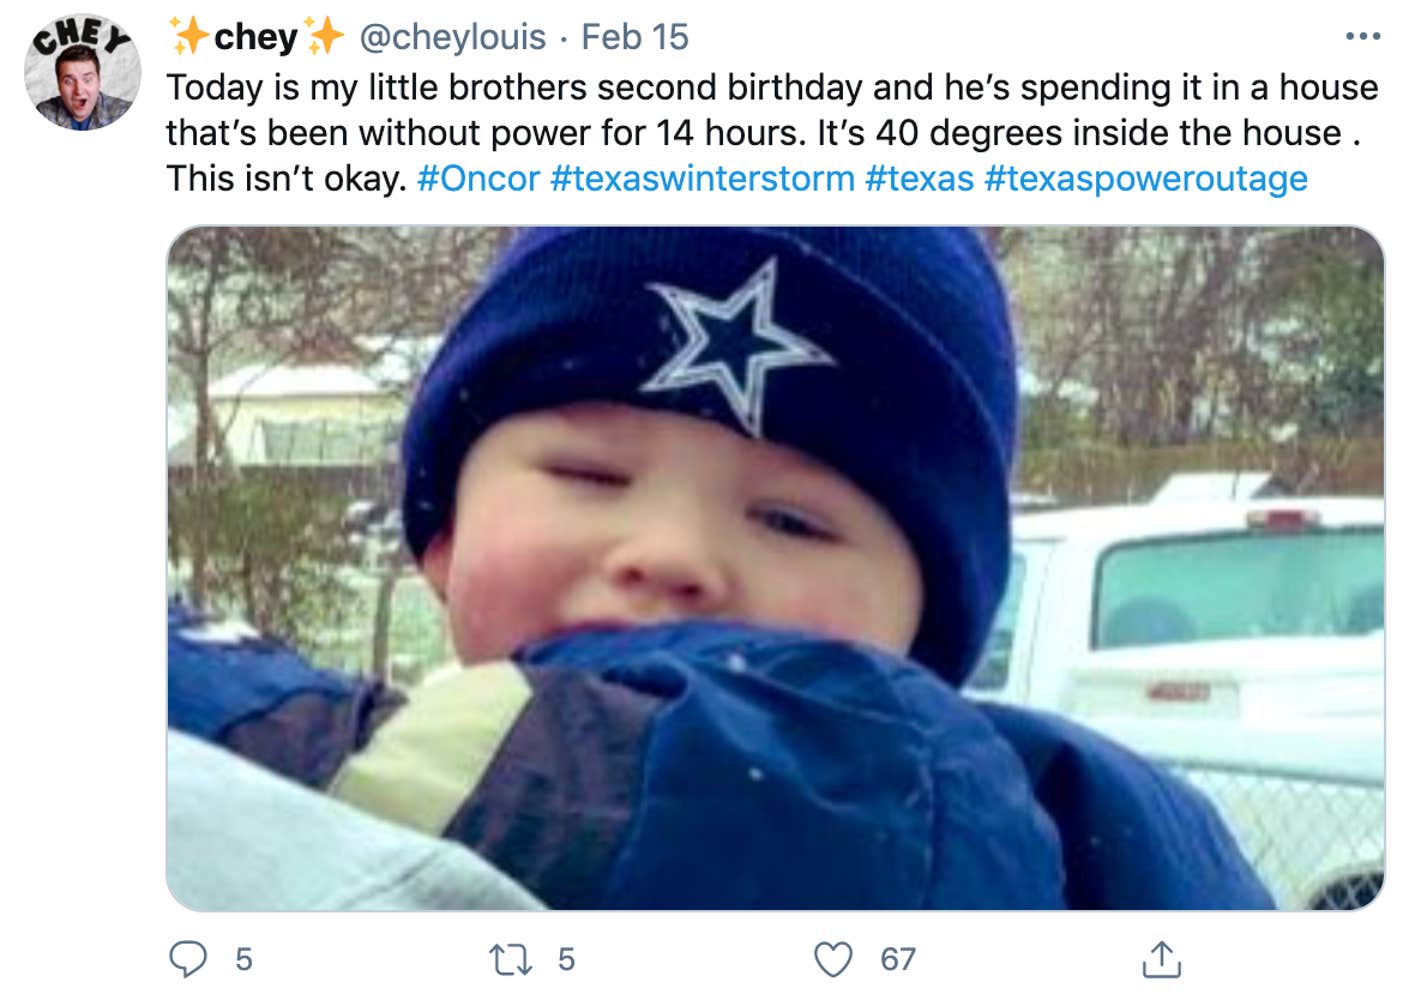Select the #texas hashtag
Viewport: 1415px width, 1000px height.
[x=919, y=178]
